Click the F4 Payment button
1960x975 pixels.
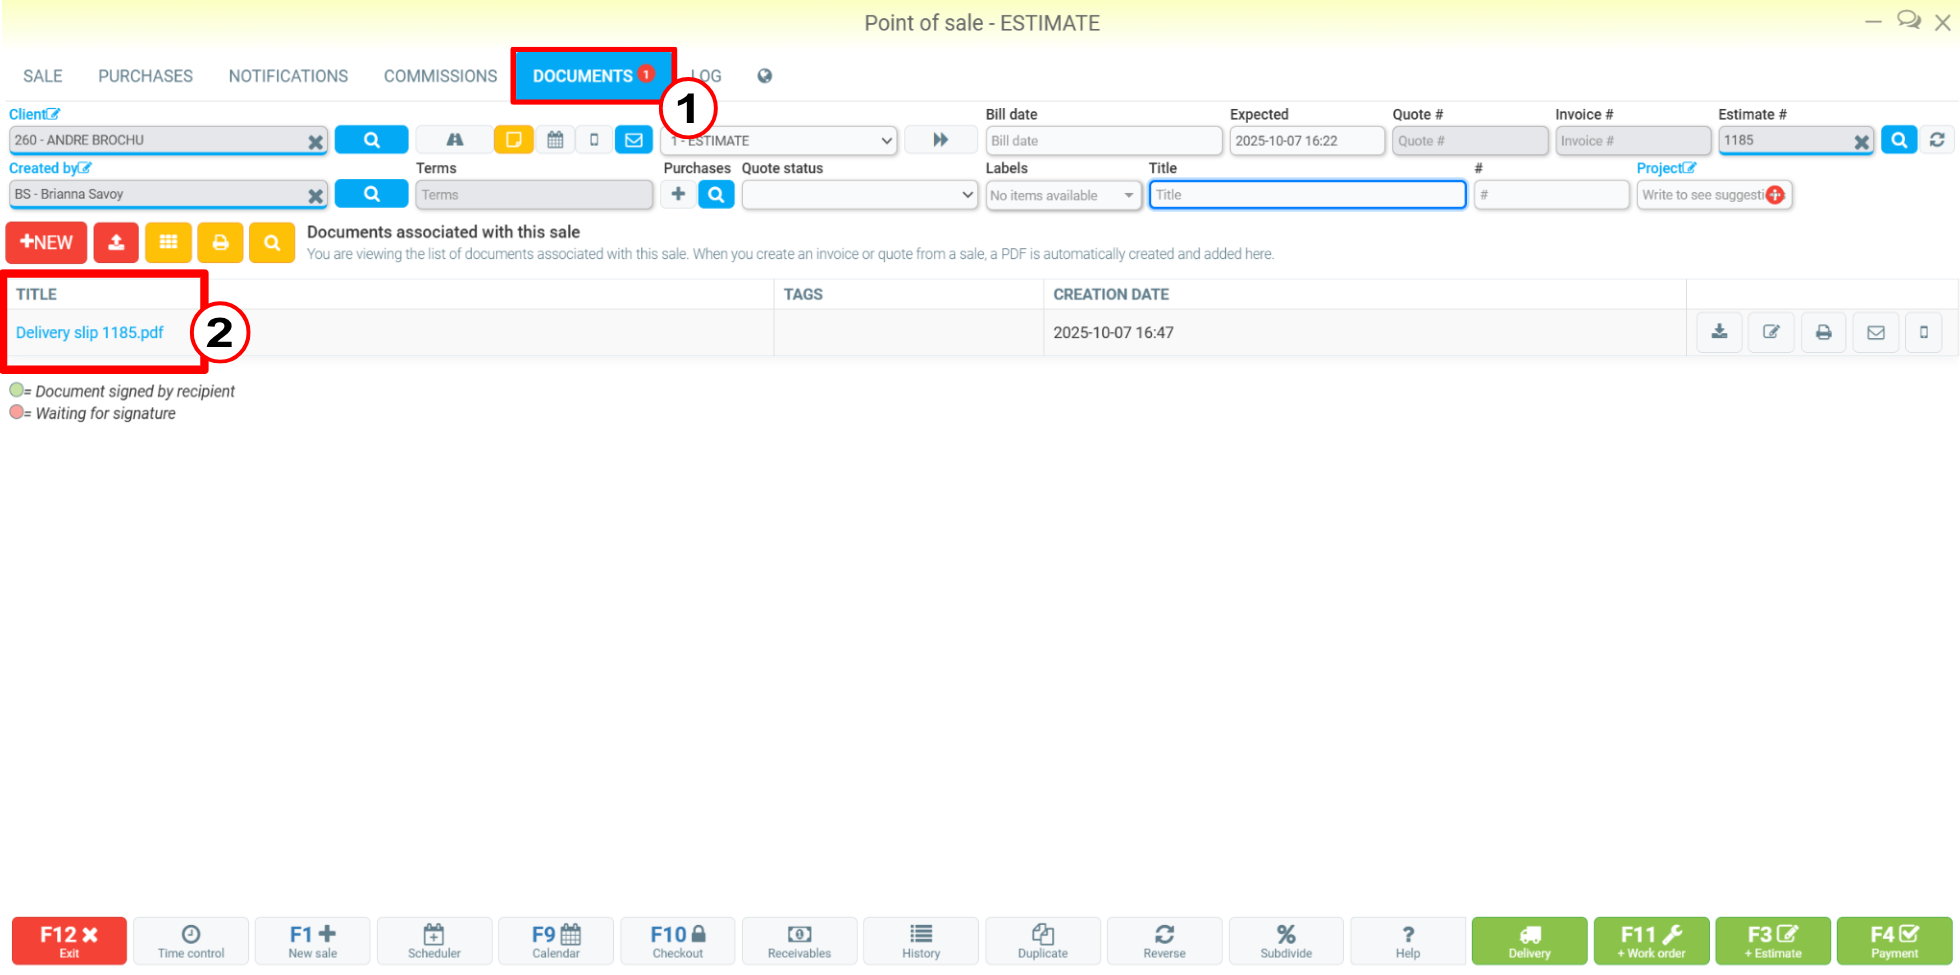pos(1894,941)
